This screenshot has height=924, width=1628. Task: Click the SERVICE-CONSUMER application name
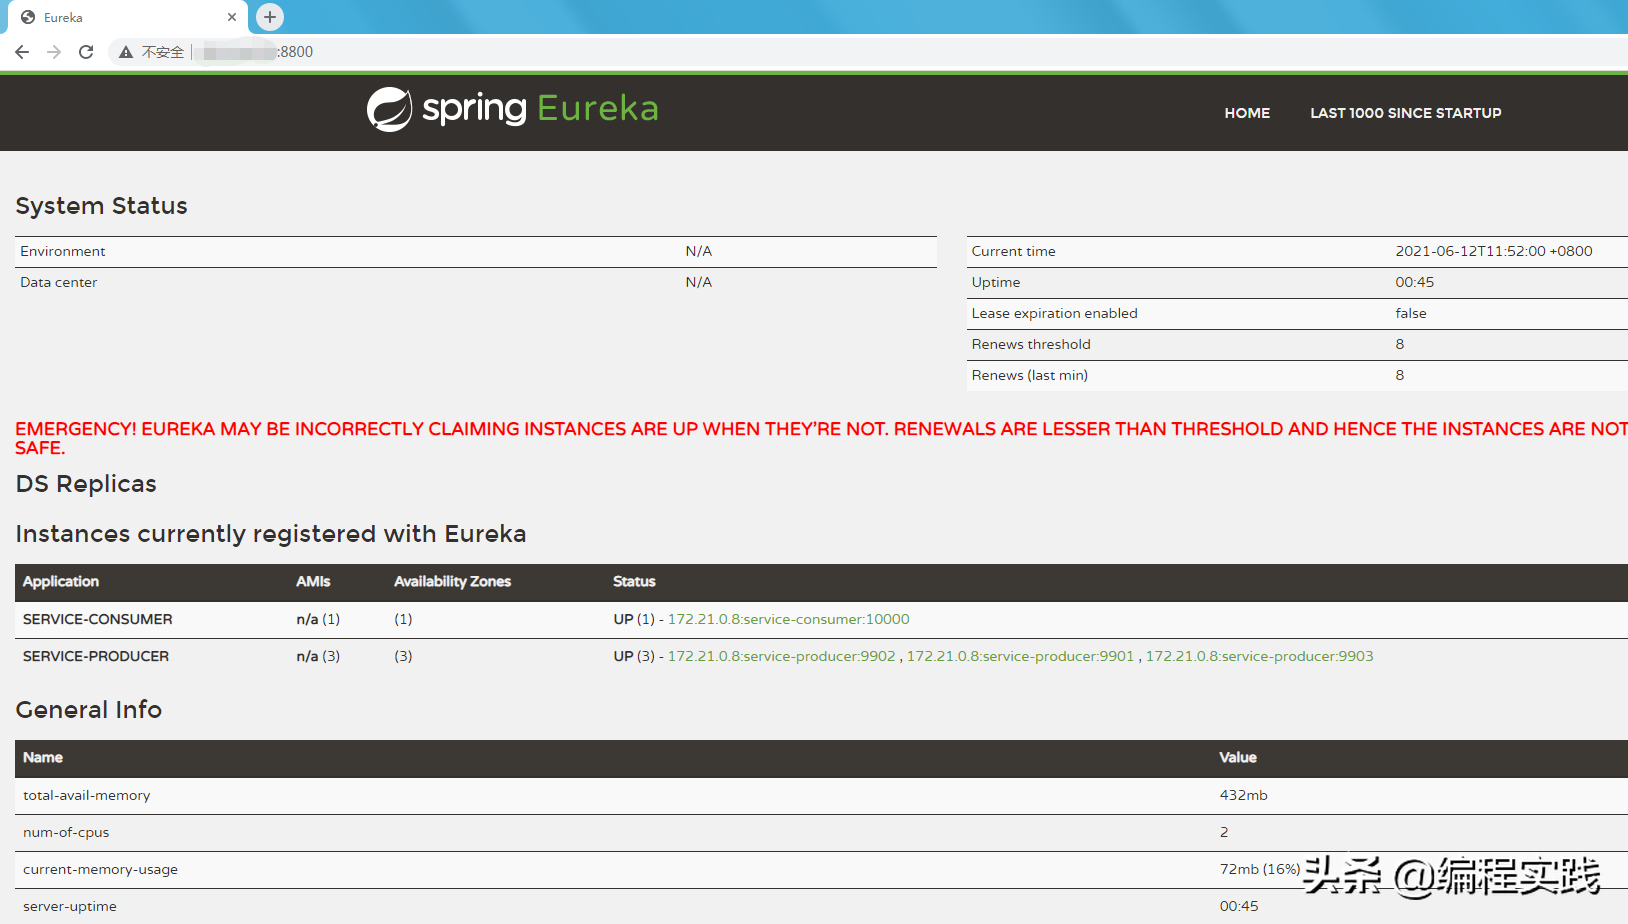(98, 619)
